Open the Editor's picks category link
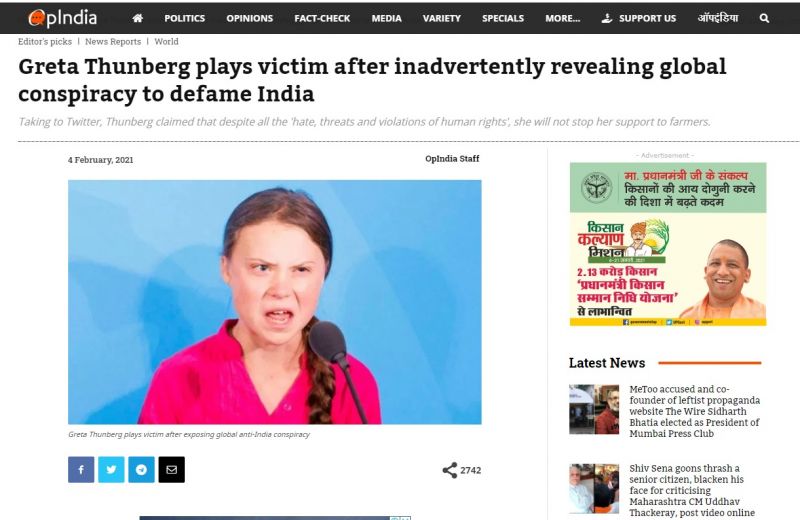Screen dimensions: 800x520 point(45,42)
